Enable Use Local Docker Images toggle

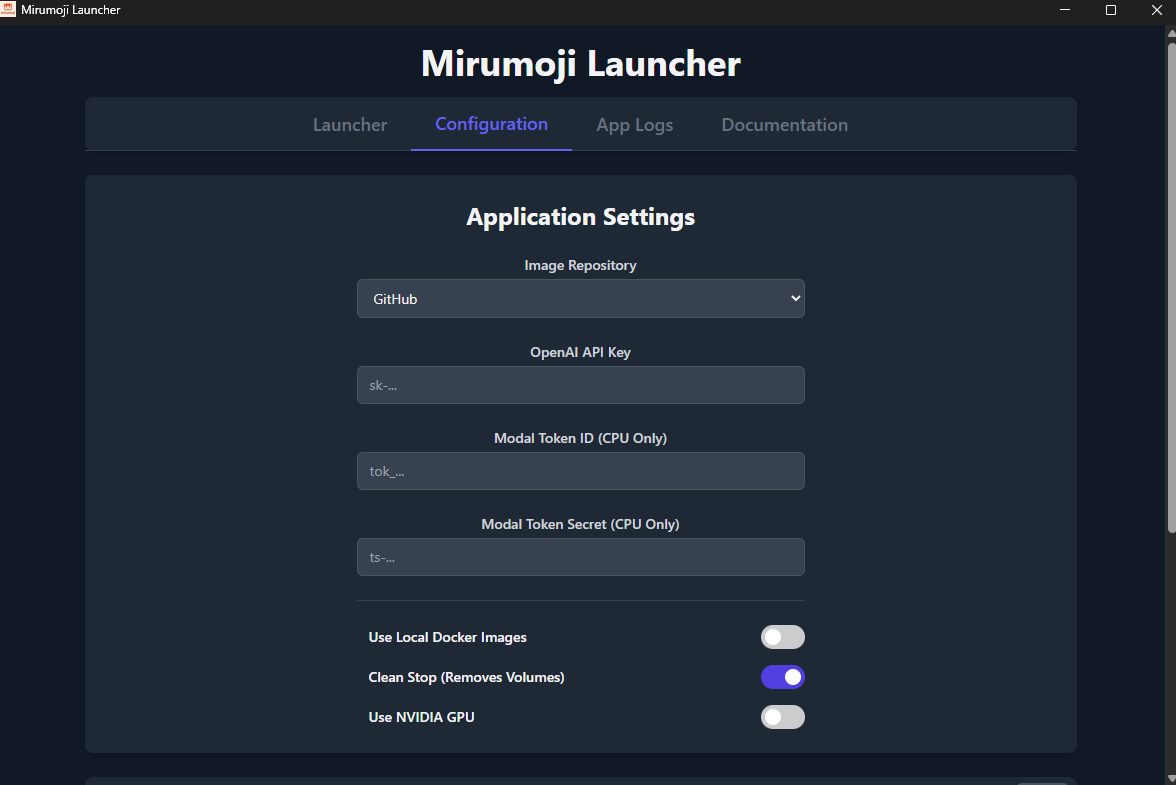[782, 637]
